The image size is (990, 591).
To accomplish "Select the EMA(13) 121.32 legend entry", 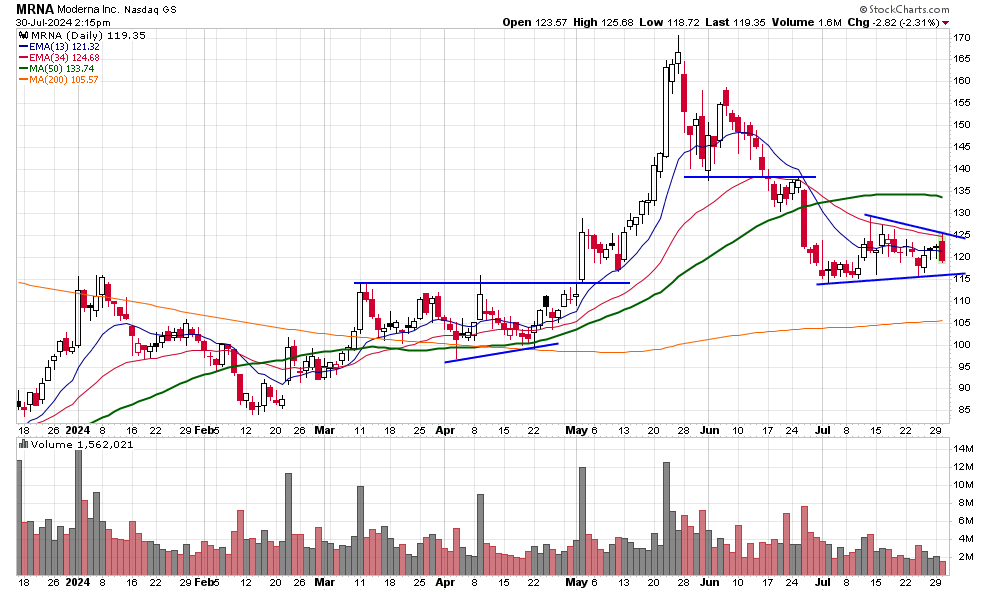I will [x=64, y=47].
